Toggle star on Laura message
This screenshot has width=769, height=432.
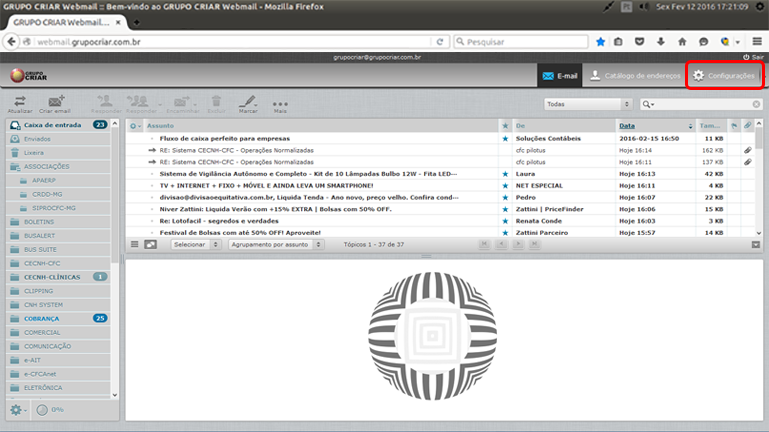click(505, 174)
